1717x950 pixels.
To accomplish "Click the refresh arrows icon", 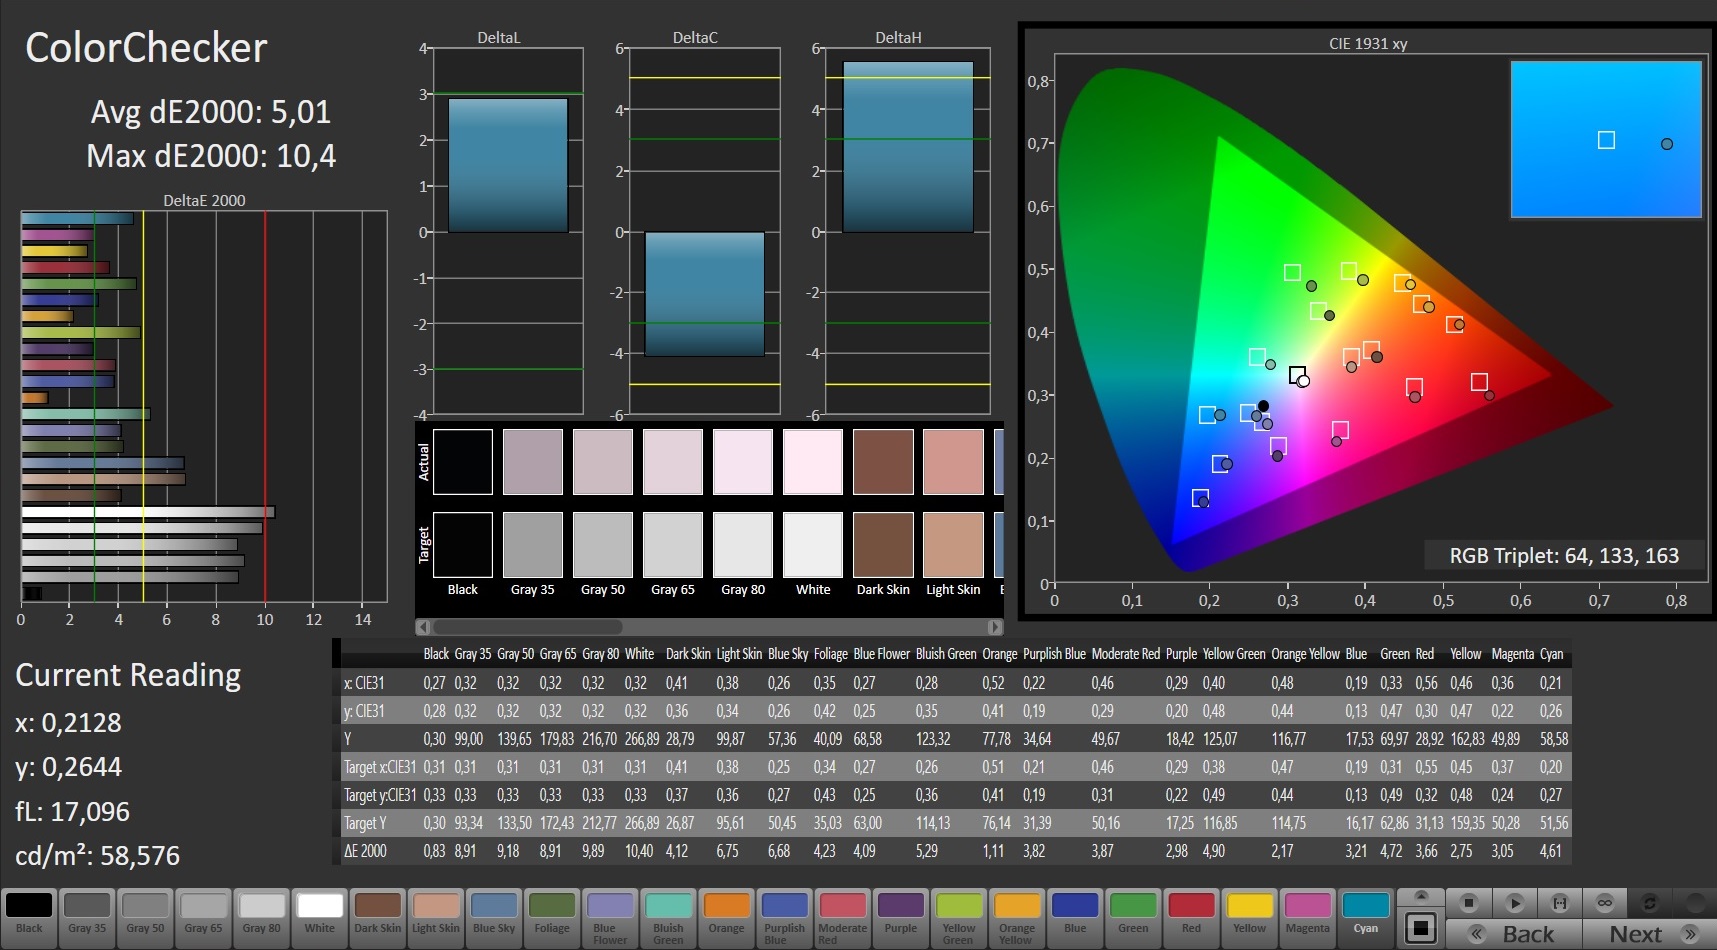I will coord(1650,903).
